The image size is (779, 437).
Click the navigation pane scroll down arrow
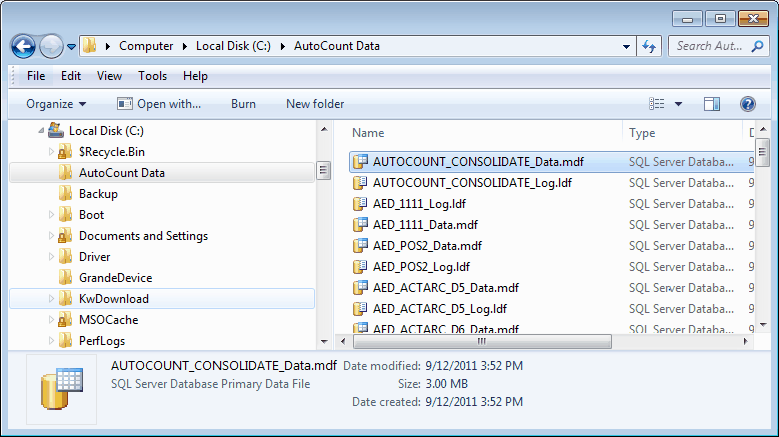[x=324, y=342]
